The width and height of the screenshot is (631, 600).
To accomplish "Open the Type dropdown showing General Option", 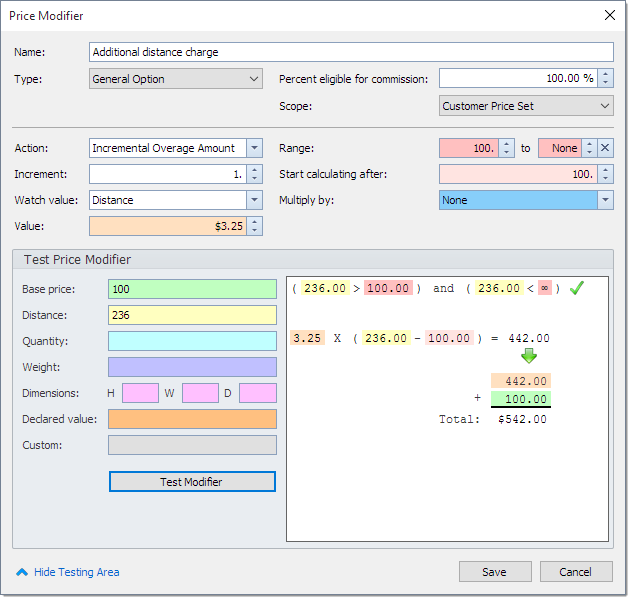I will pyautogui.click(x=176, y=78).
